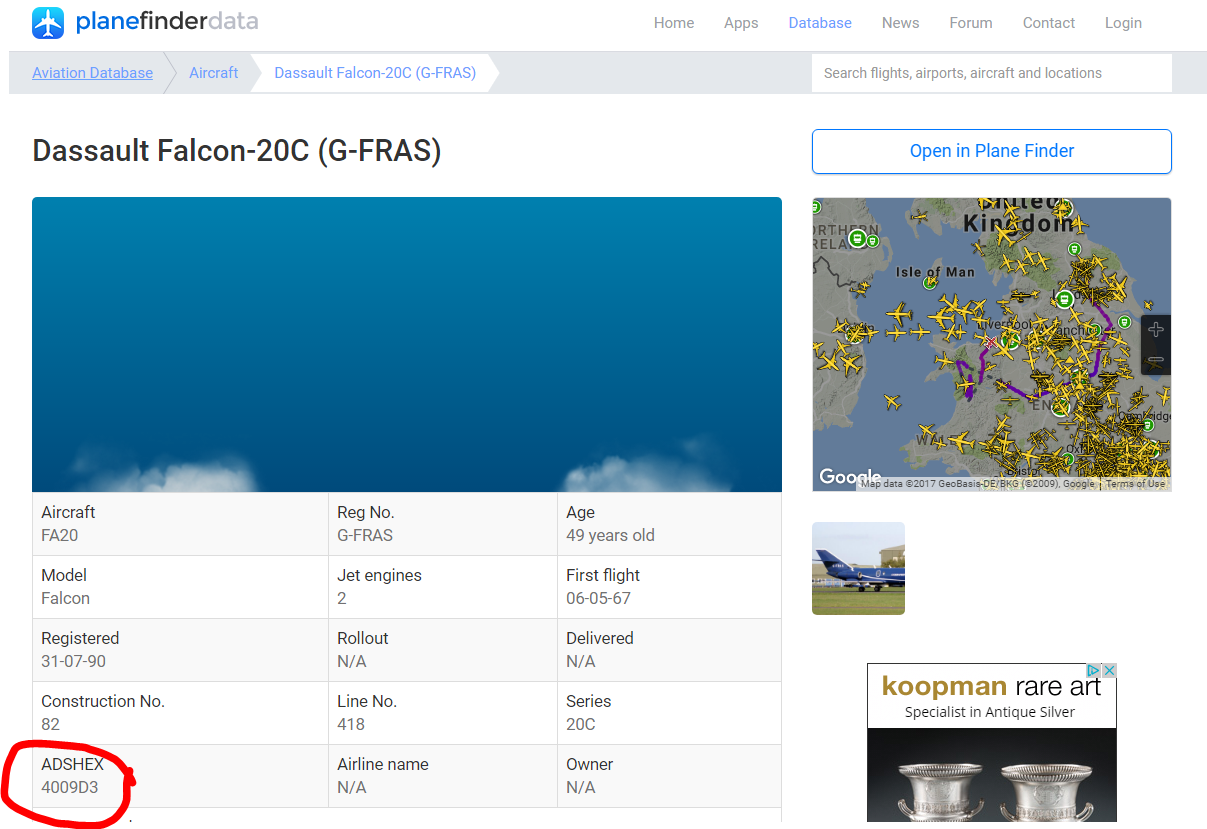Go to the Aircraft breadcrumb
The image size is (1207, 829).
214,73
